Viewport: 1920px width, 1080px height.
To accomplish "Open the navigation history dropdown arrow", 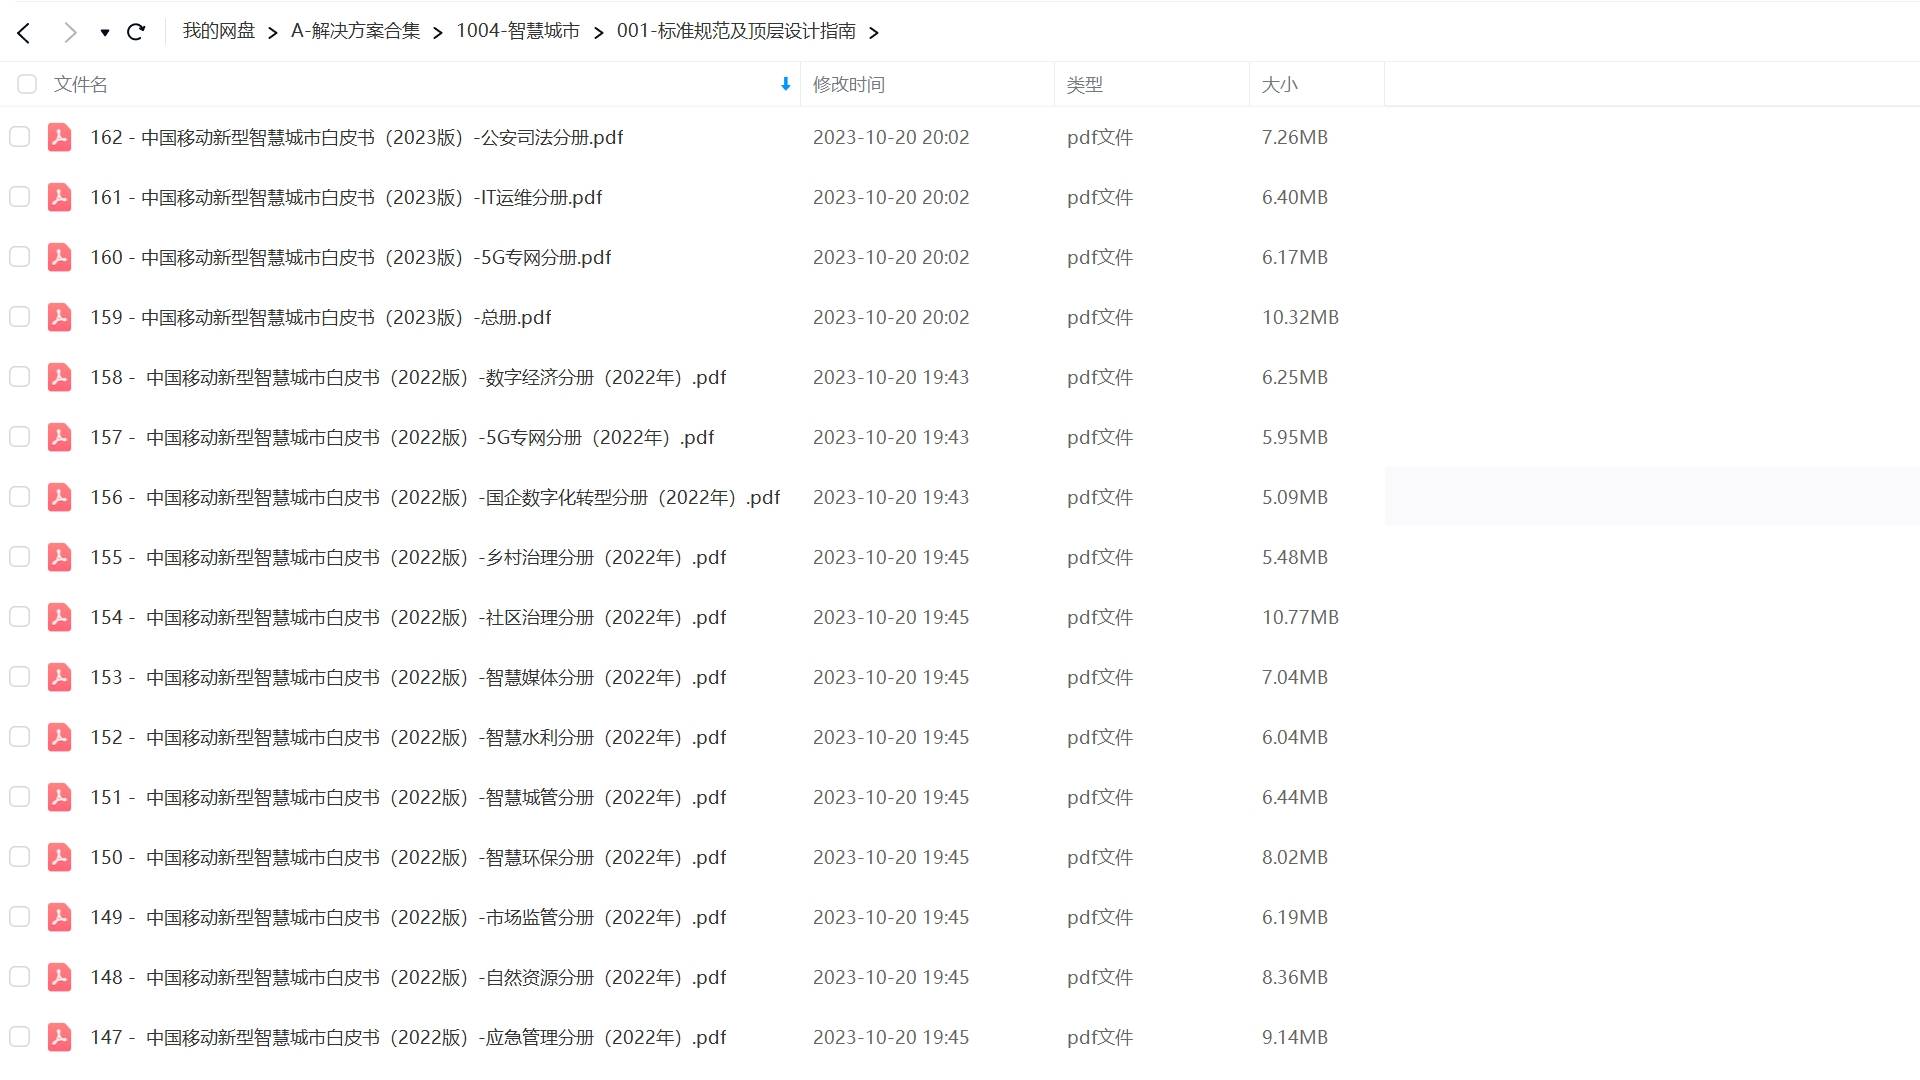I will pyautogui.click(x=104, y=33).
